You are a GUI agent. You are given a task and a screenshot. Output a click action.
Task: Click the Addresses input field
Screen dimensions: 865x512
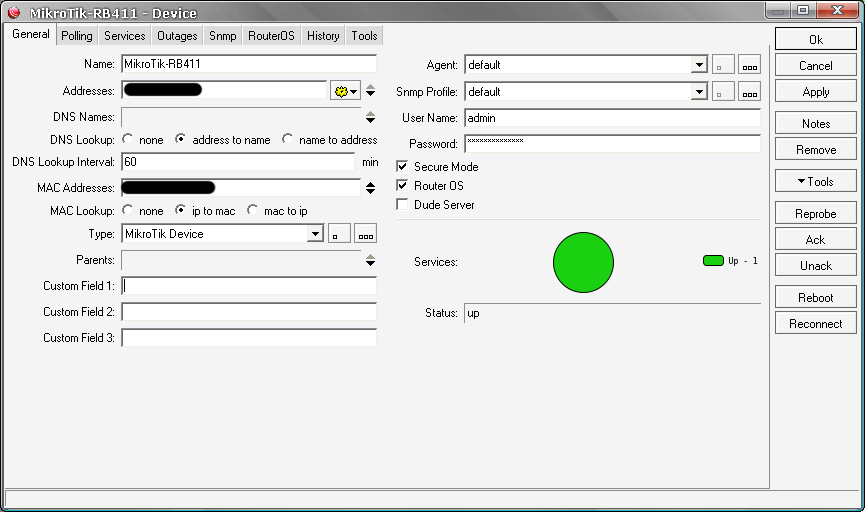(224, 90)
